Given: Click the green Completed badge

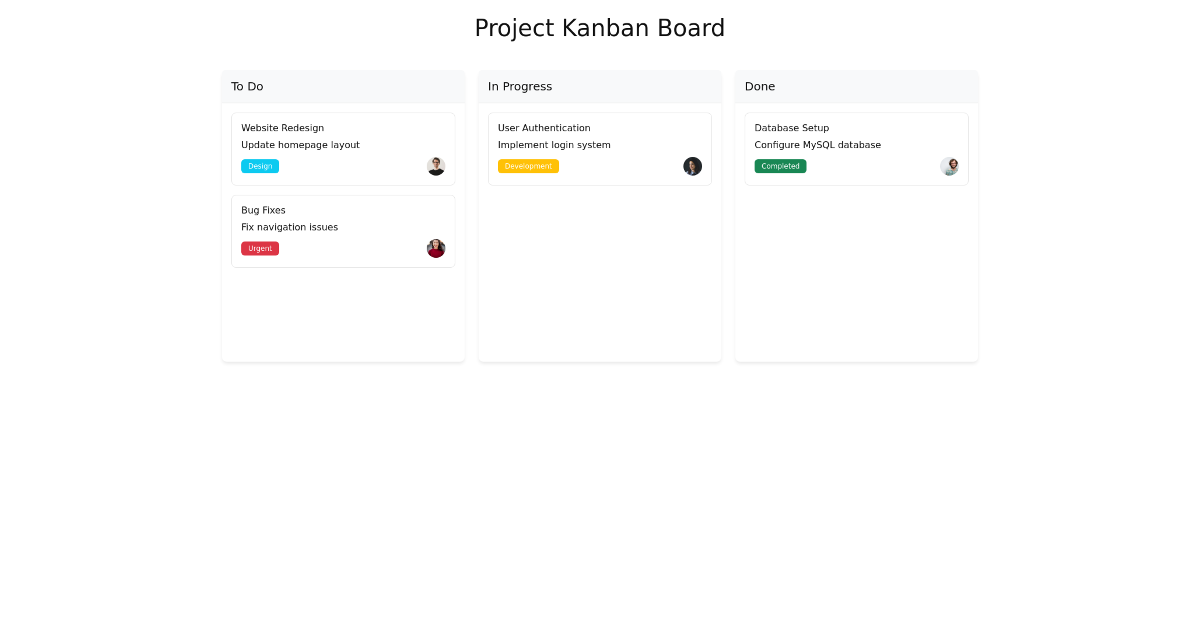Looking at the screenshot, I should click(x=780, y=166).
